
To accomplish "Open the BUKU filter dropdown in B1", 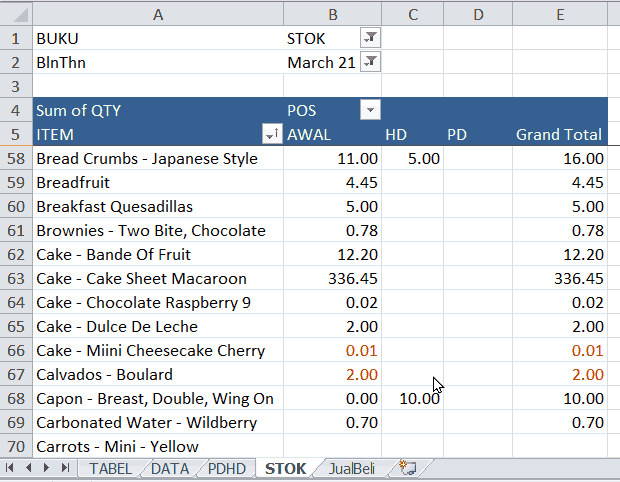I will [x=370, y=38].
